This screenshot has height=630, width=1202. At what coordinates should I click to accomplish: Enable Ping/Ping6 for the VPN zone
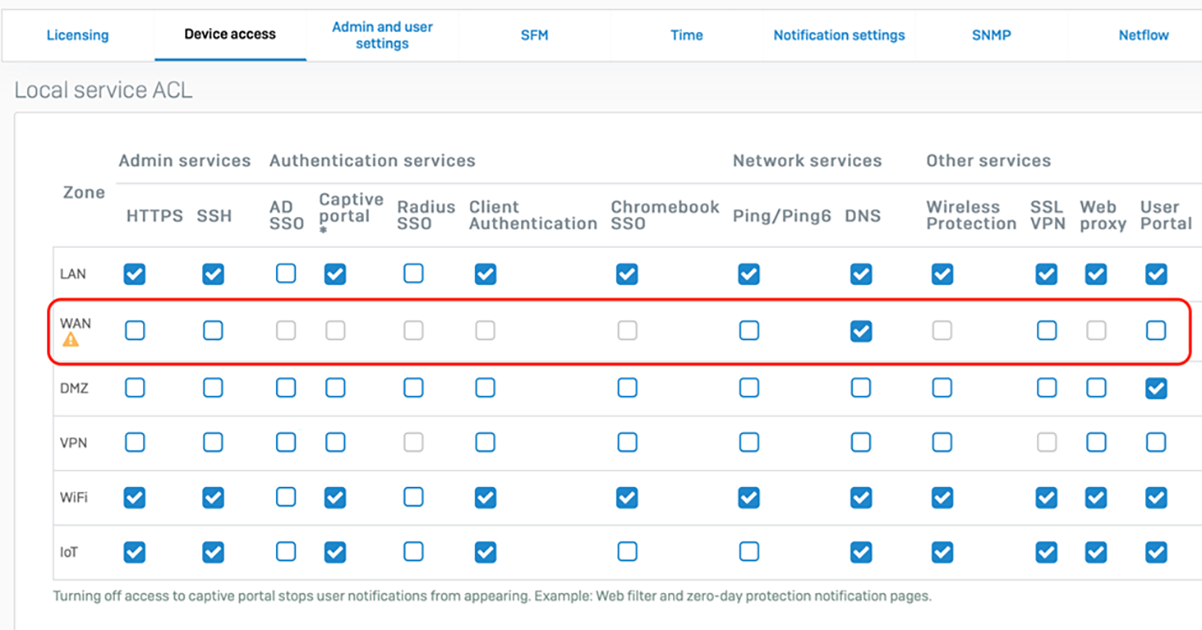748,442
